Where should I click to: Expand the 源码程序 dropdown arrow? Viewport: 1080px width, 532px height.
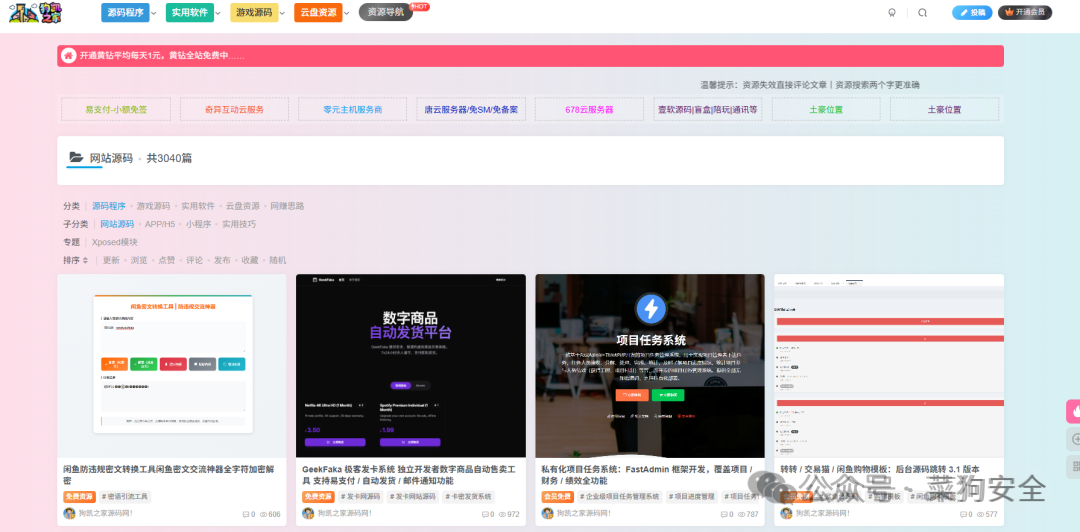click(x=154, y=13)
